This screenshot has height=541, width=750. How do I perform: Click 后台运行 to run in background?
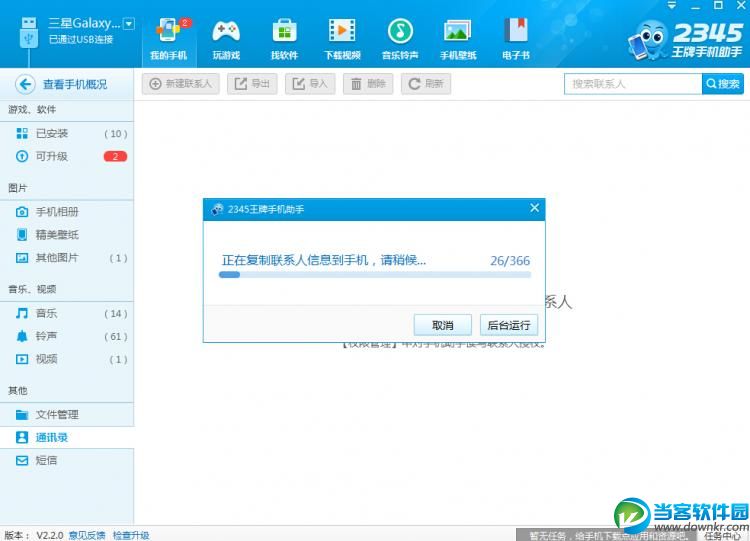508,325
